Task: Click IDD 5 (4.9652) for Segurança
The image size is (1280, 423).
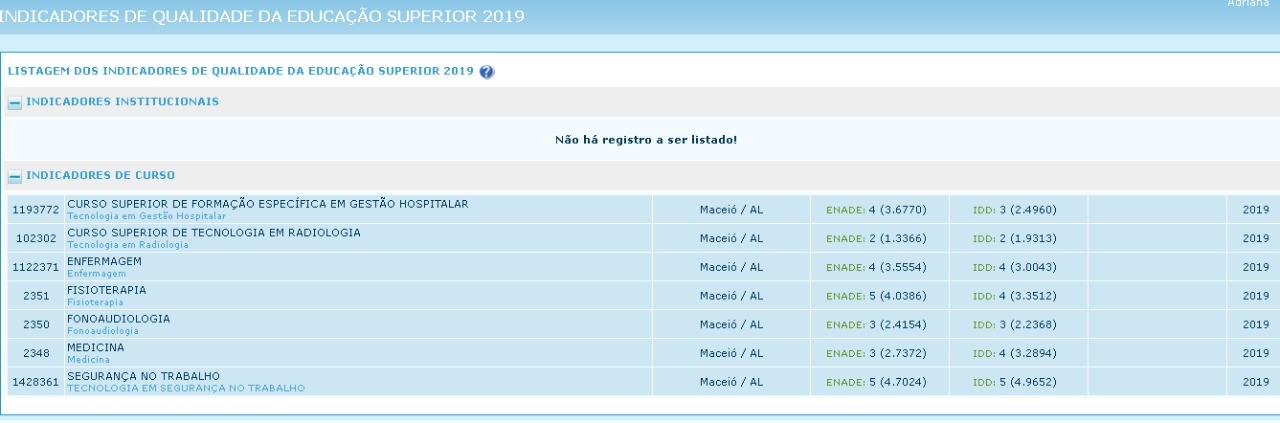Action: coord(1014,381)
